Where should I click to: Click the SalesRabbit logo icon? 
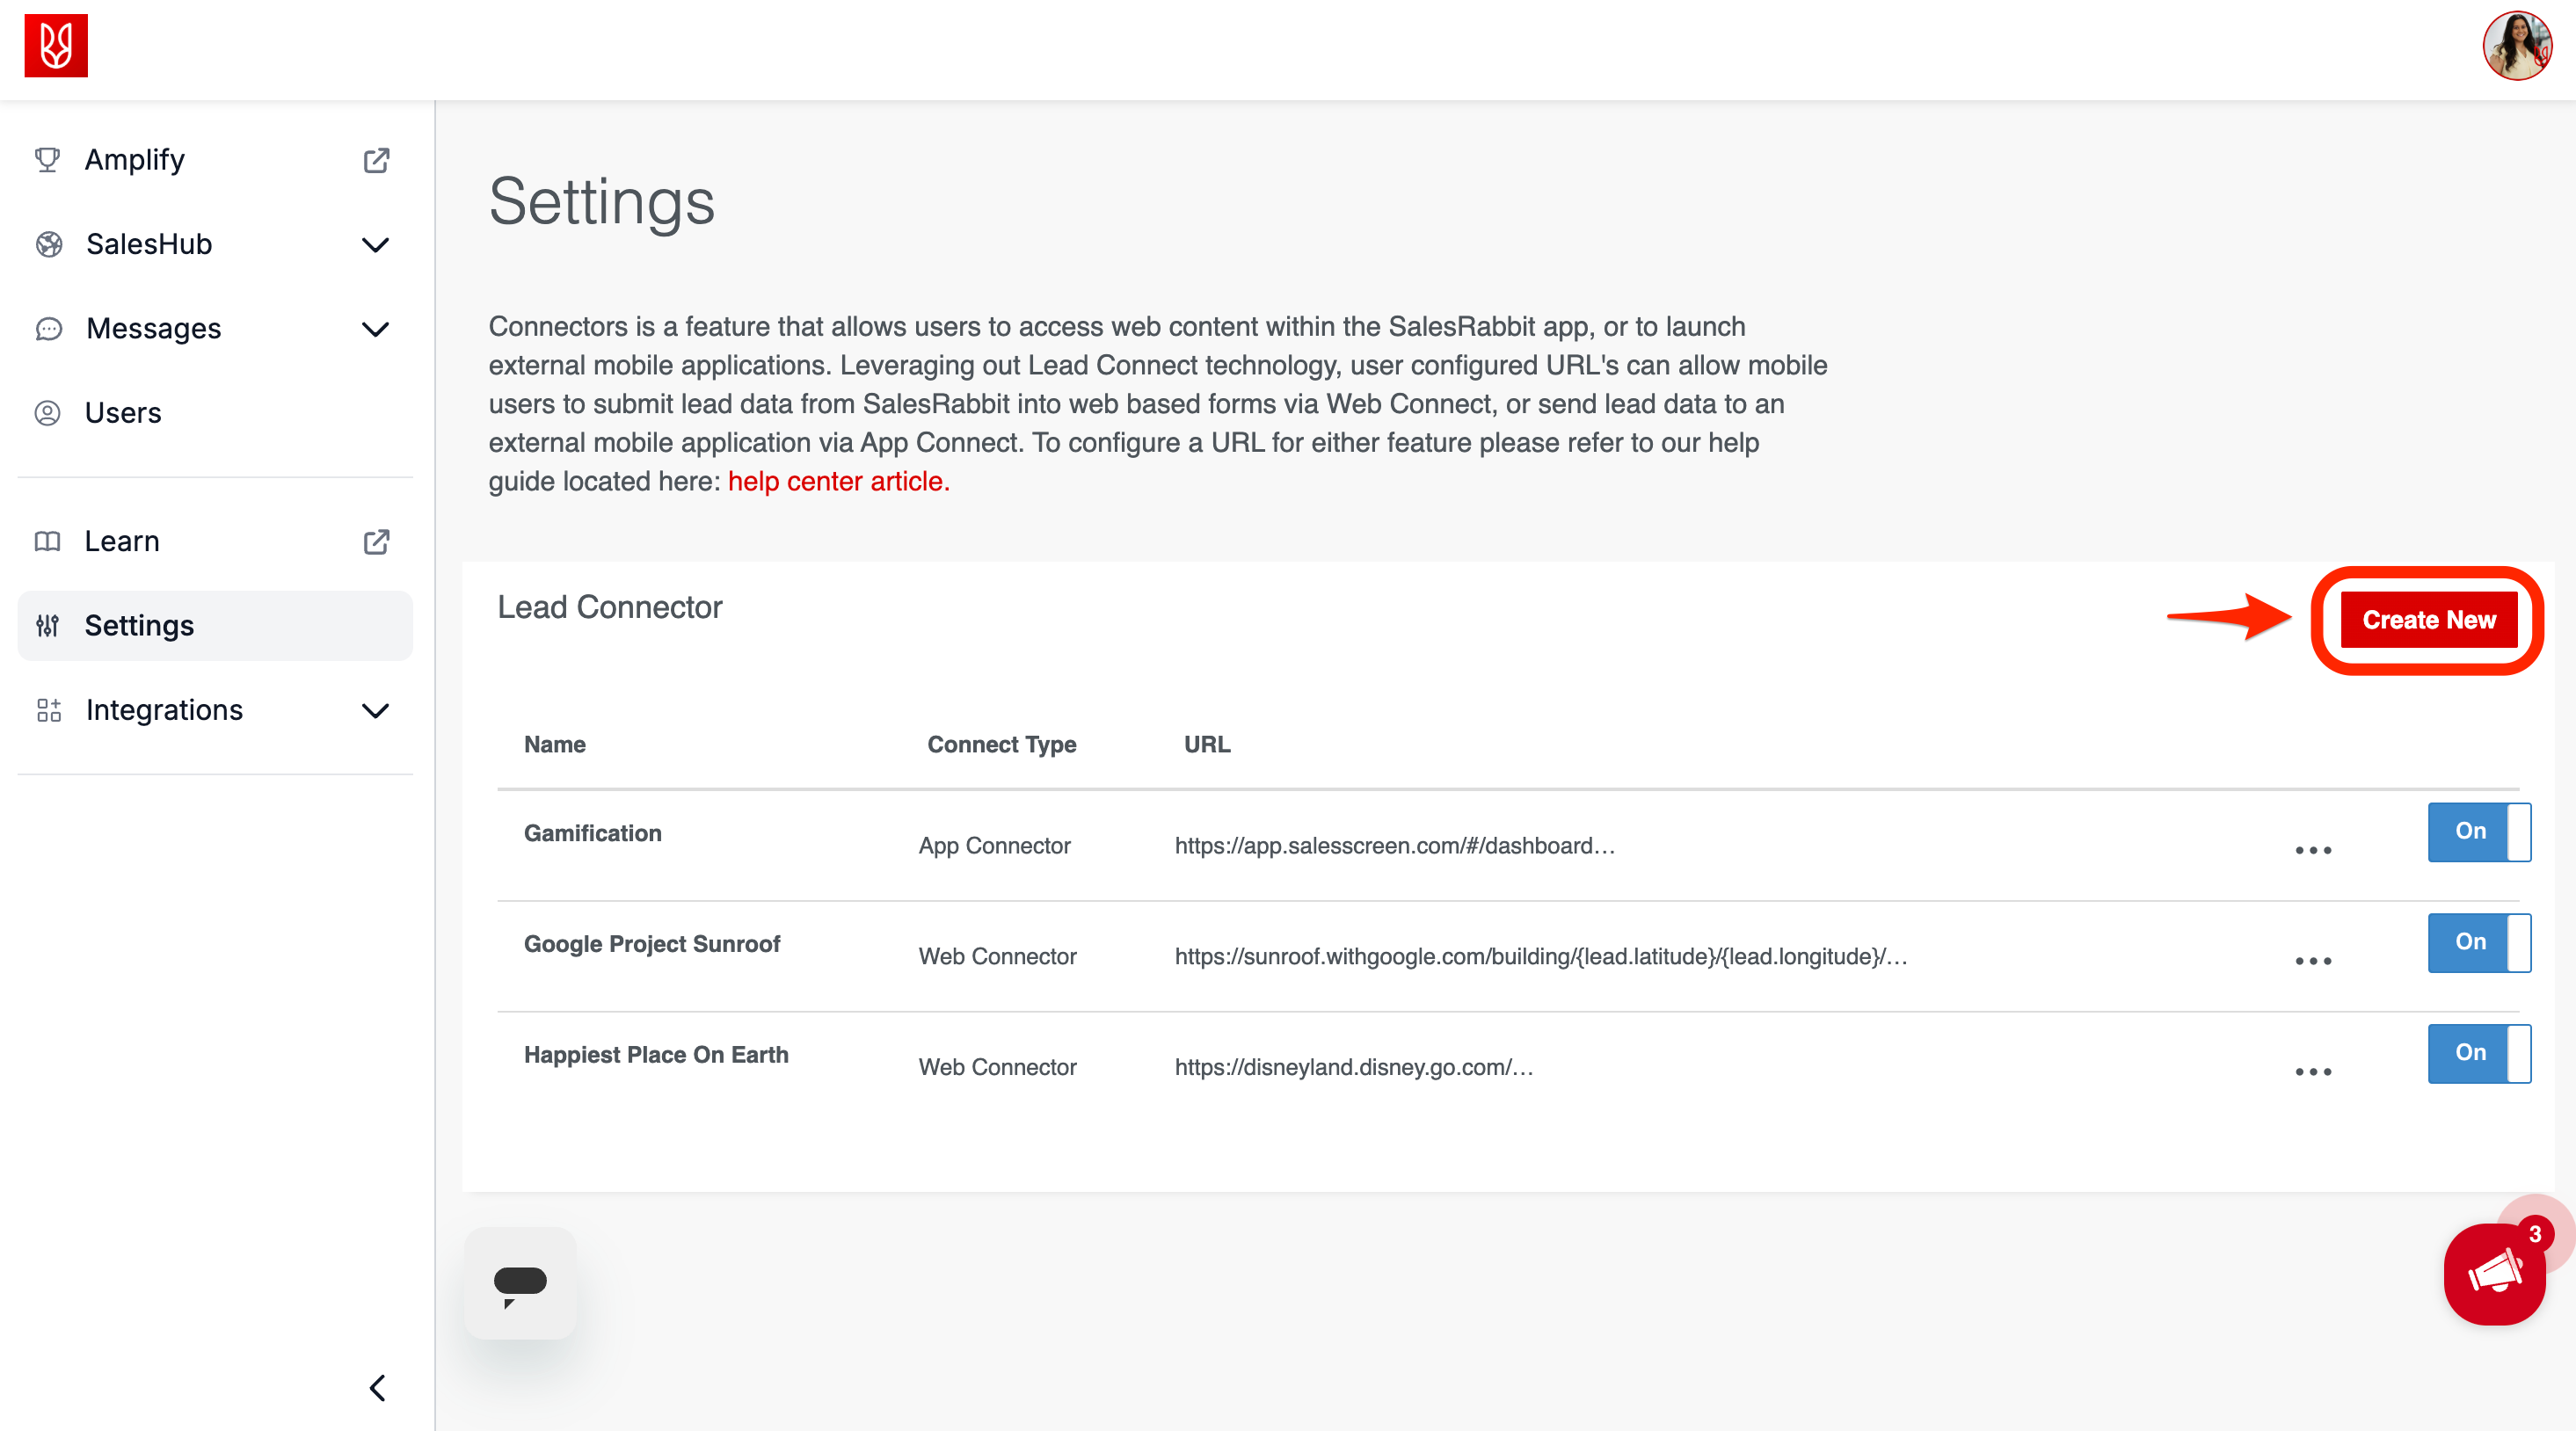pyautogui.click(x=56, y=45)
